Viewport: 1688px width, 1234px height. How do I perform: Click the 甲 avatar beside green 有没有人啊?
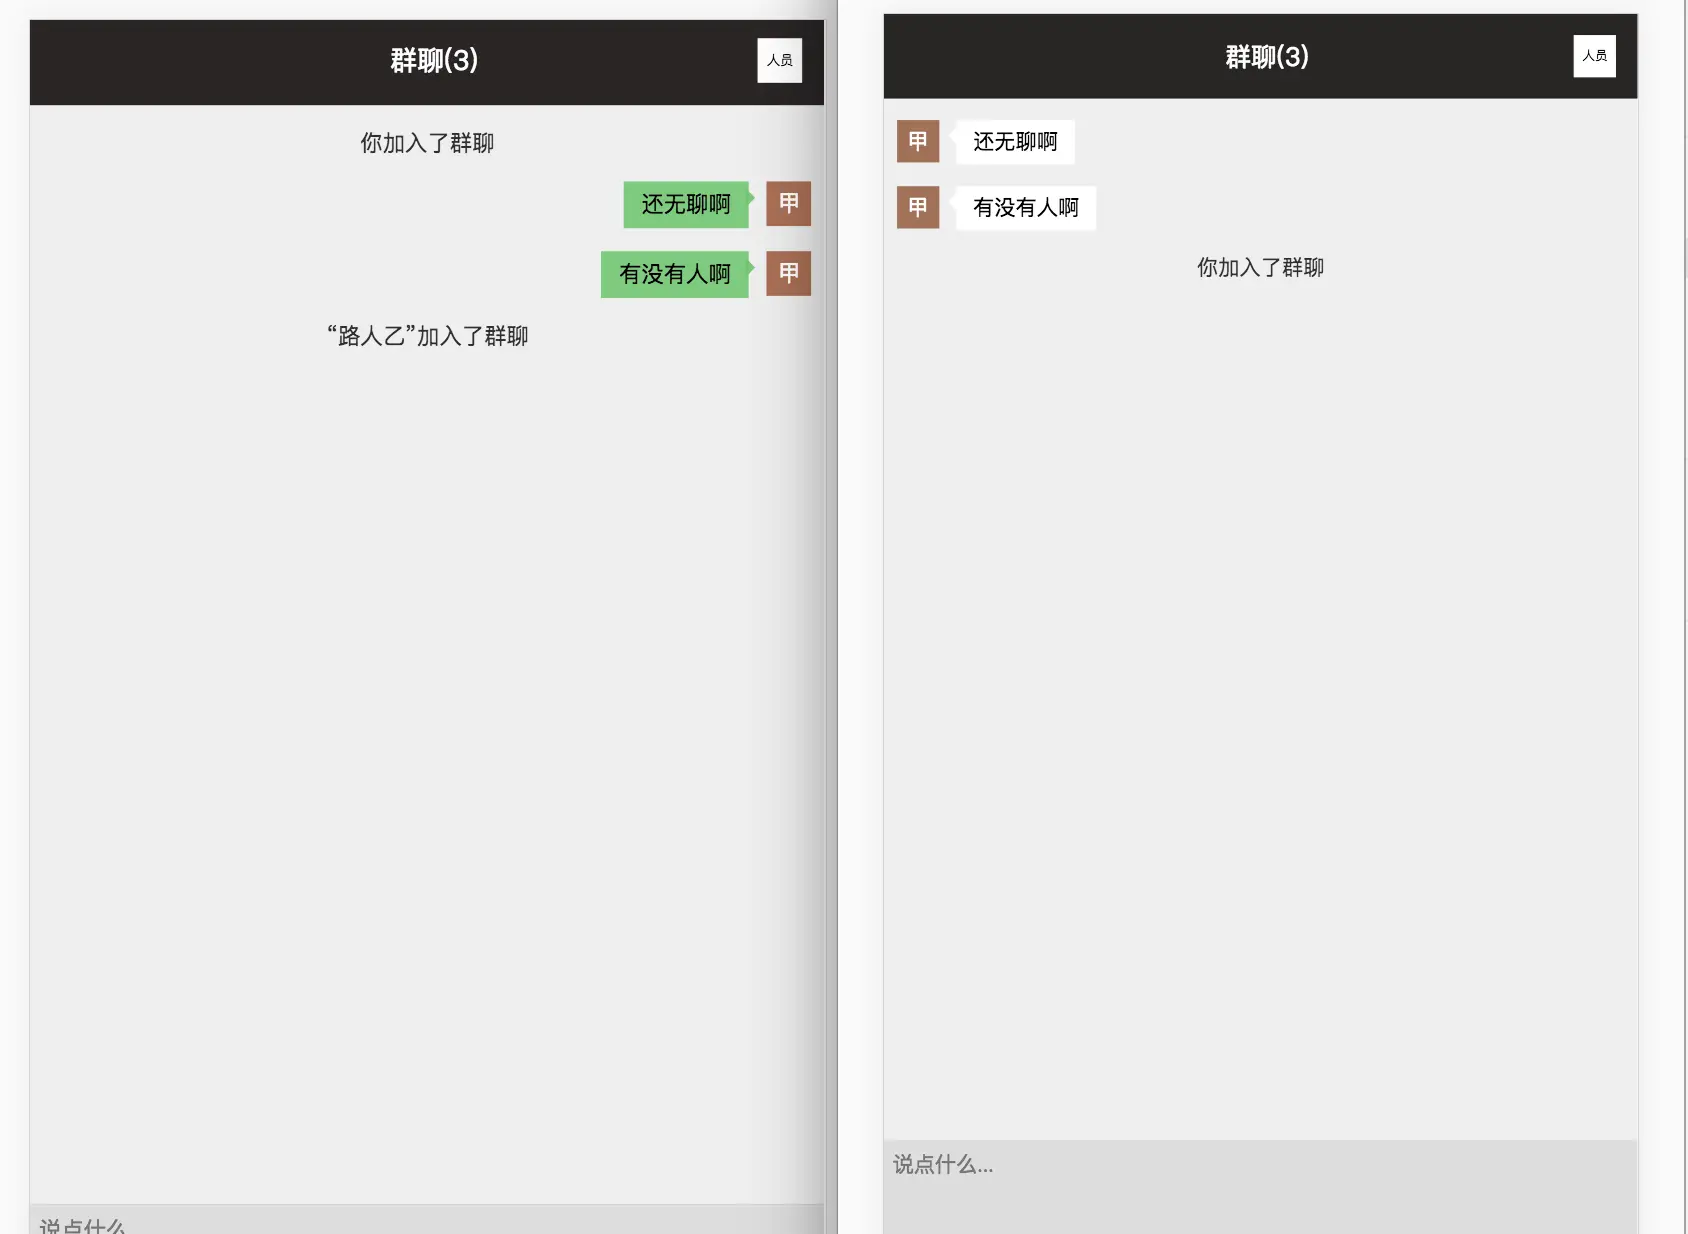pos(788,273)
